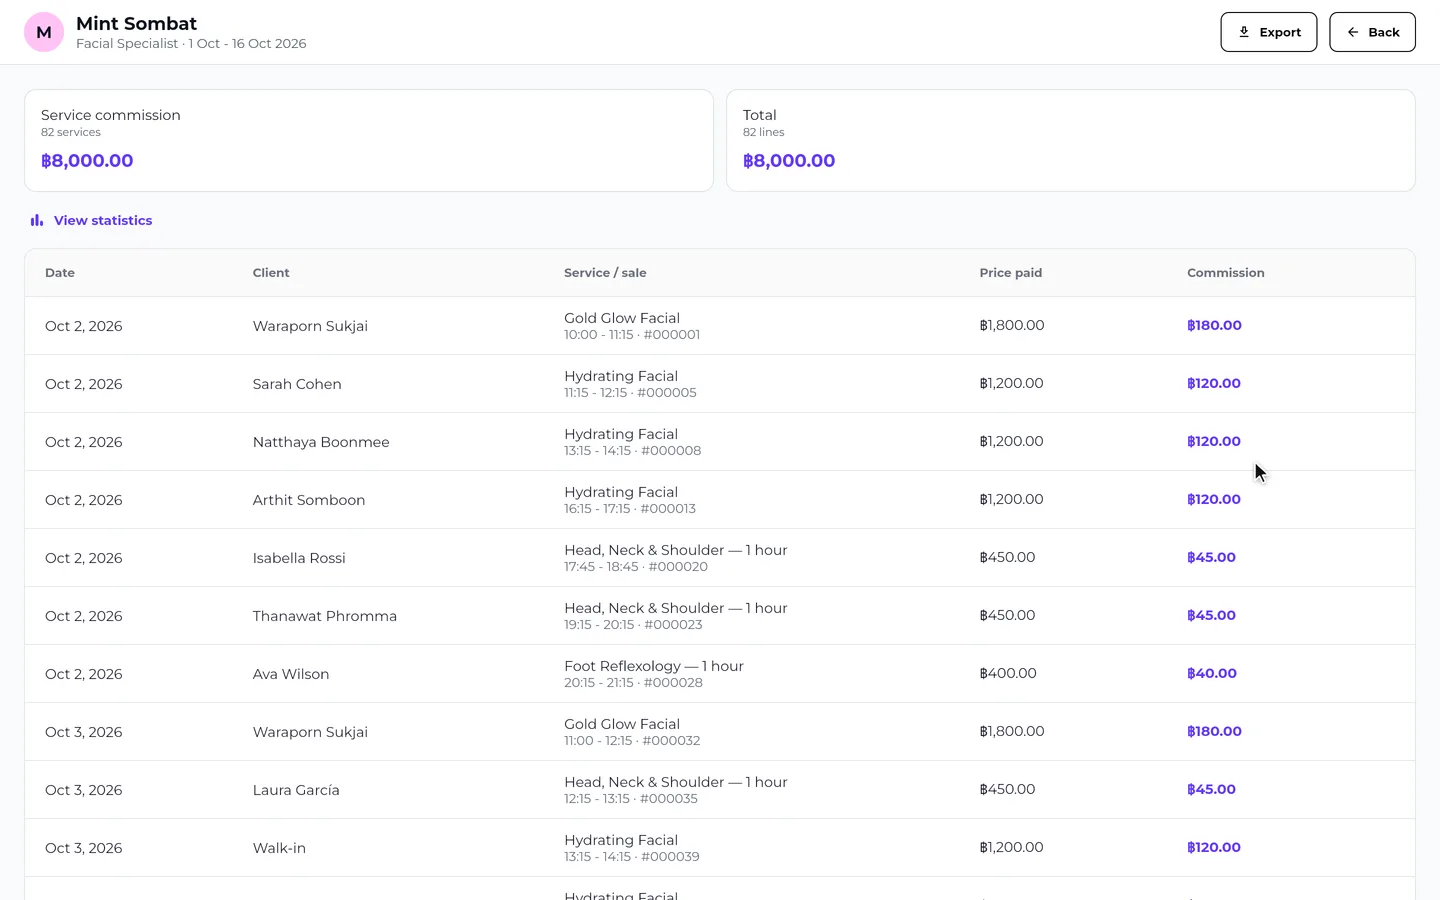Image resolution: width=1440 pixels, height=900 pixels.
Task: Go back using the Back button
Action: pos(1372,32)
